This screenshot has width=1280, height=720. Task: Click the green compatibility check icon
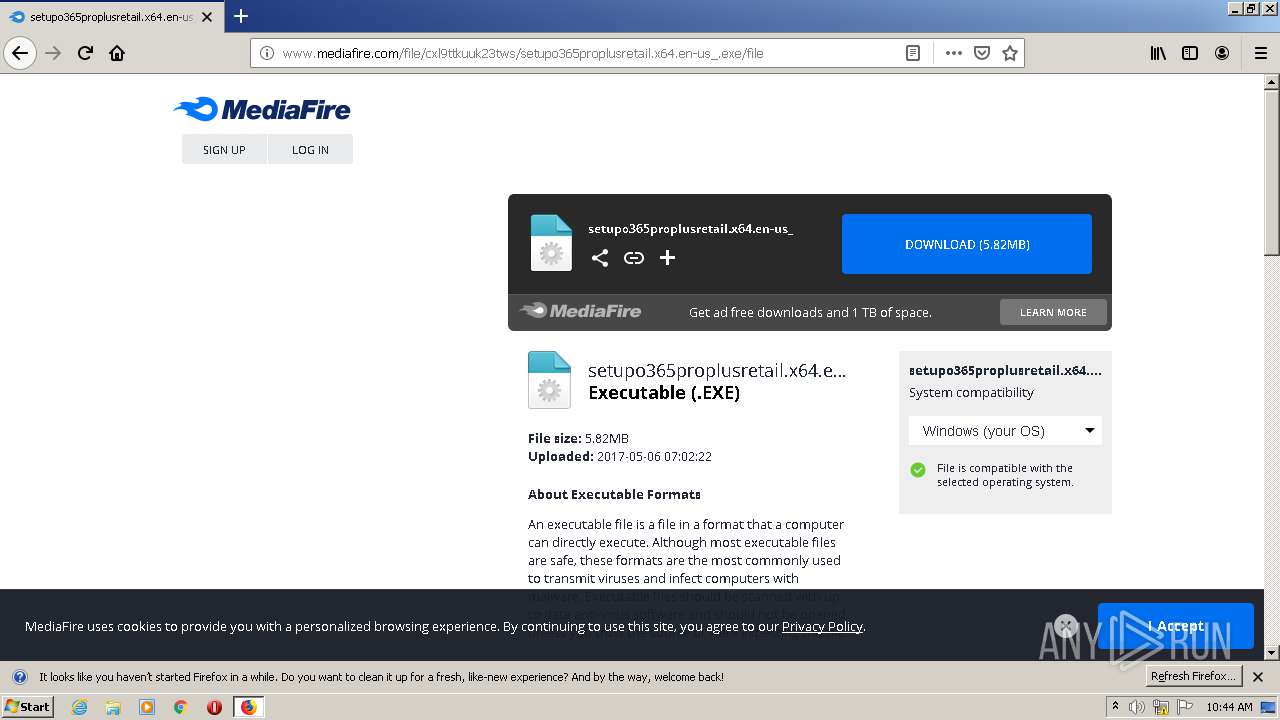click(x=918, y=470)
